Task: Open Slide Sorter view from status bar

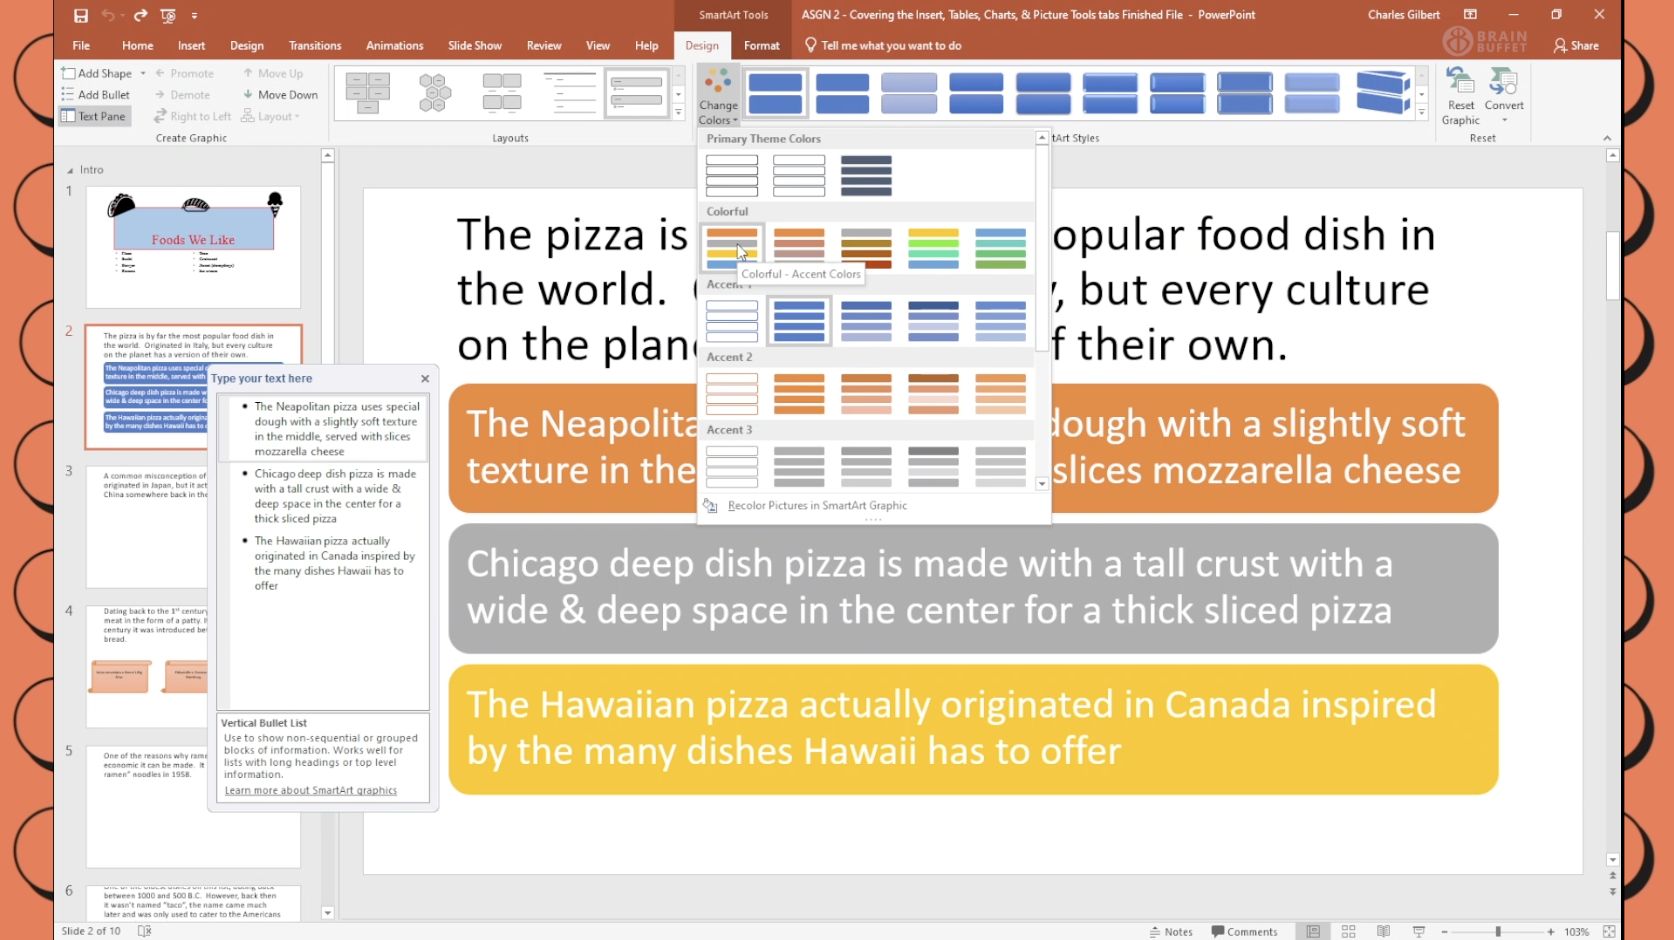Action: tap(1348, 931)
